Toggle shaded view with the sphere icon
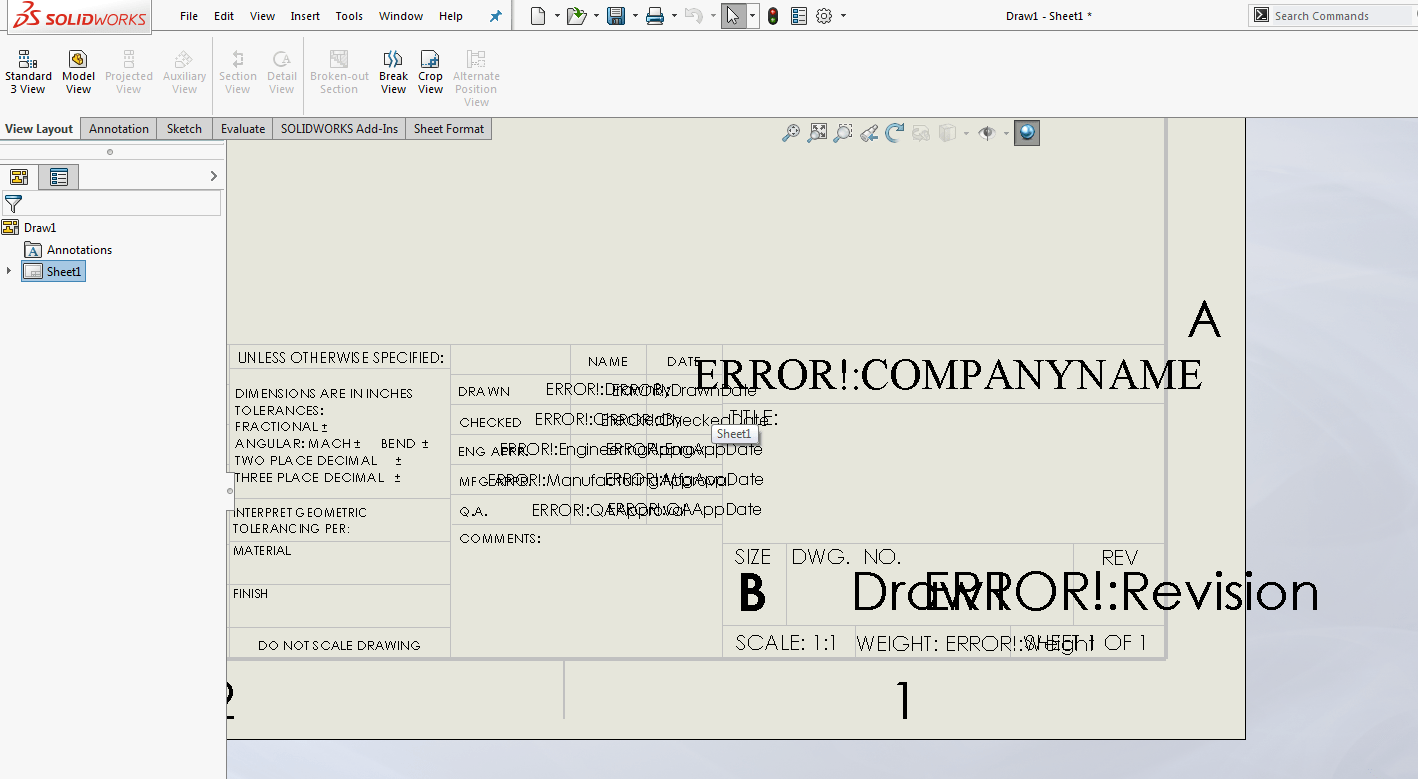 [x=1027, y=132]
